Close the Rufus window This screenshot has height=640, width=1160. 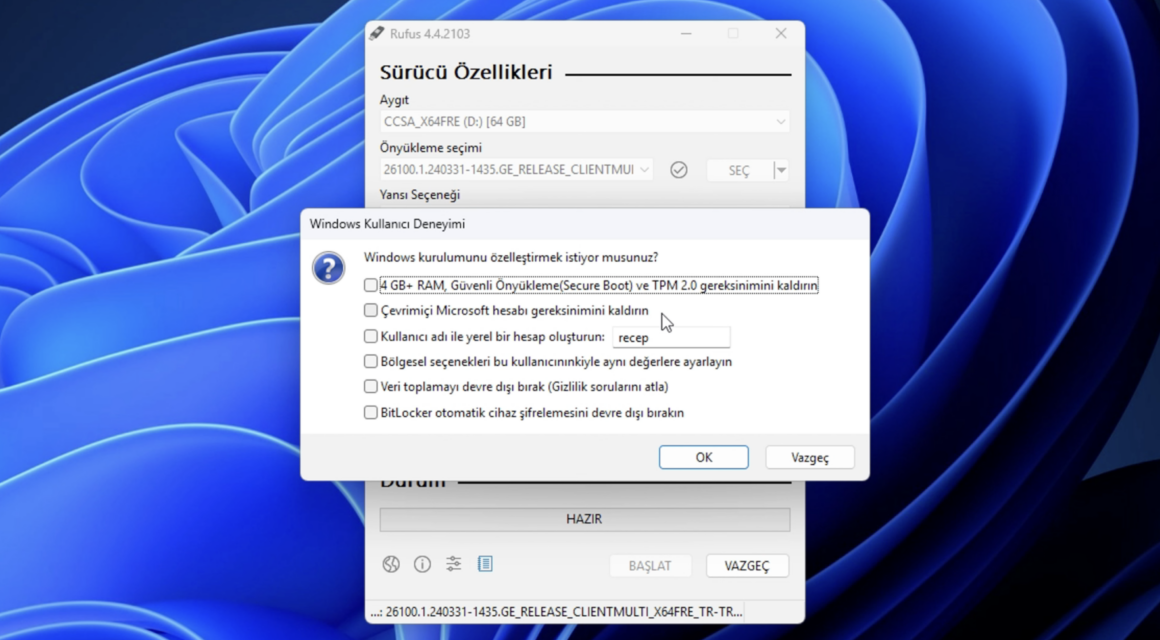click(x=780, y=33)
